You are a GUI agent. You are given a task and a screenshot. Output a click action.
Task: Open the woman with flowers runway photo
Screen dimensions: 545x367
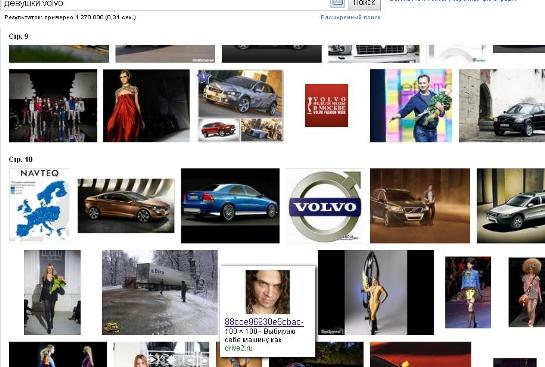(x=52, y=292)
